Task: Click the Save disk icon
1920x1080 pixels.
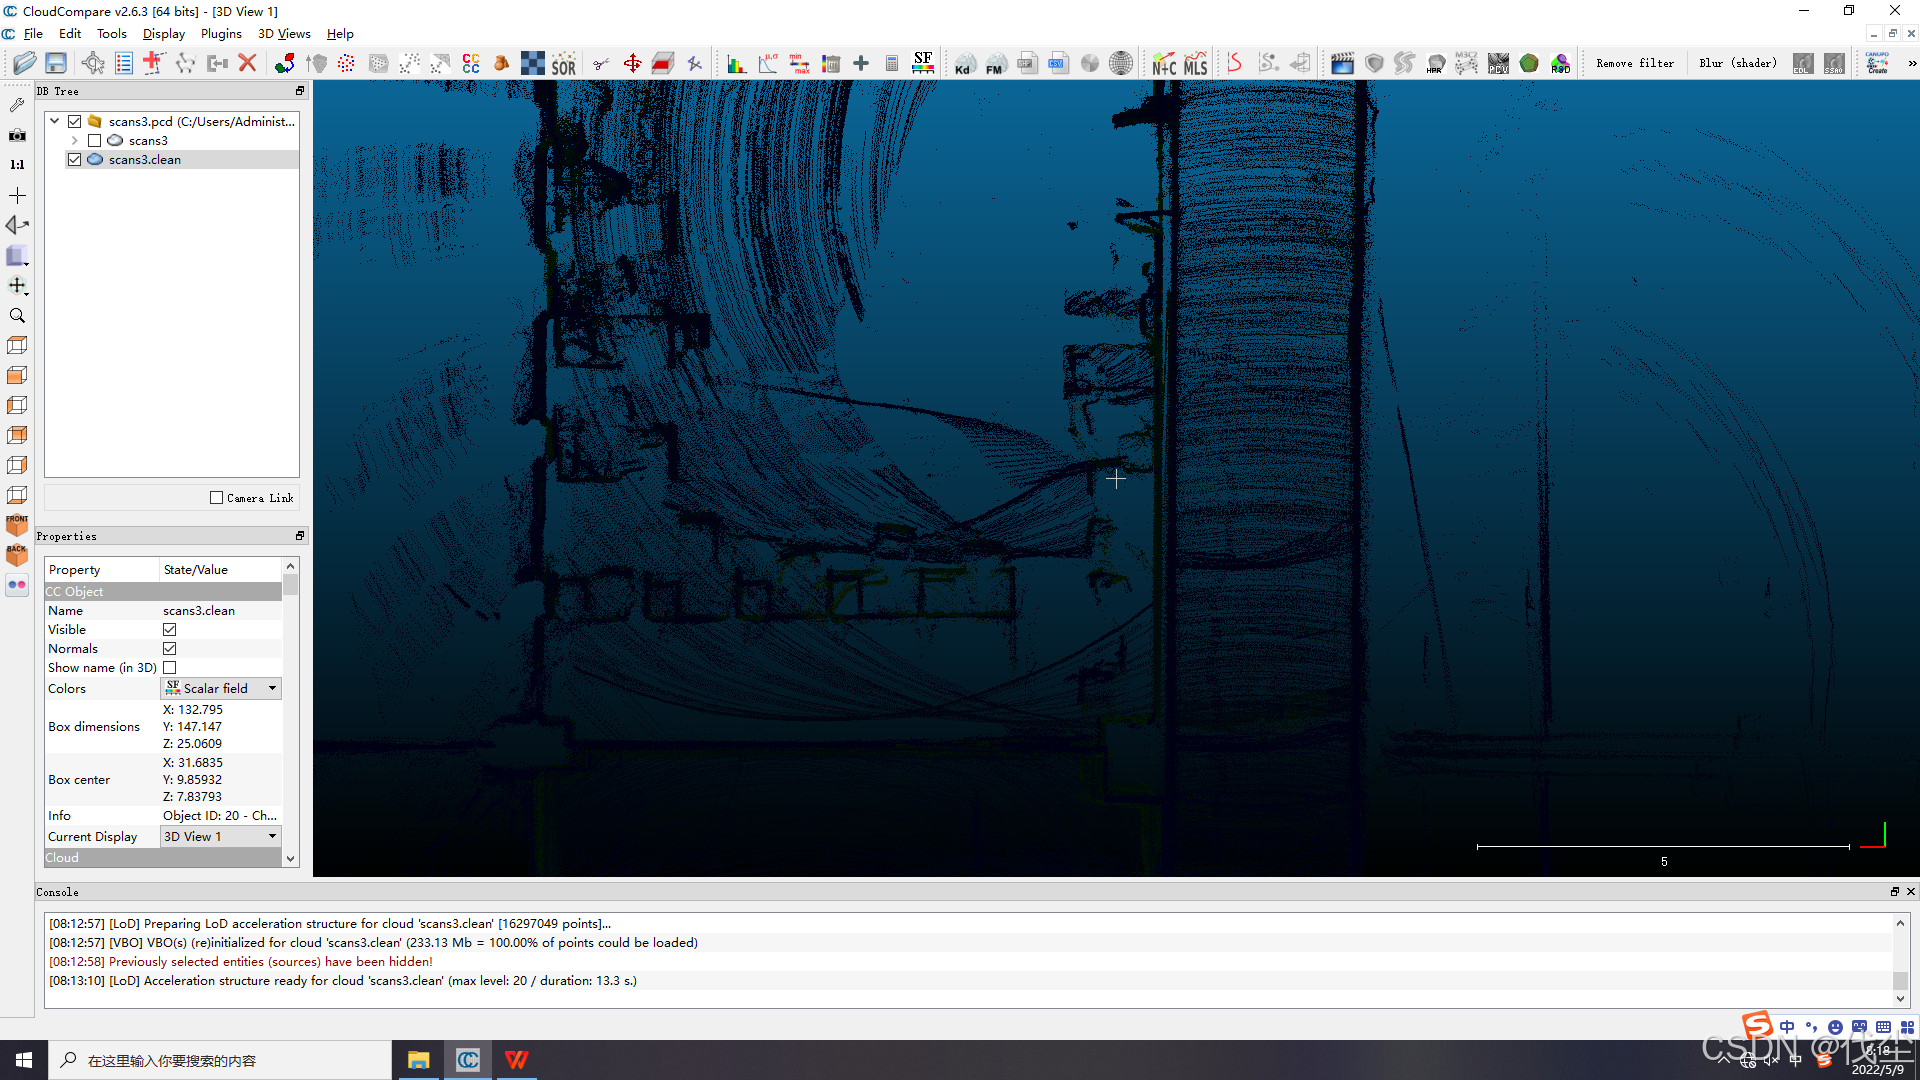Action: tap(56, 64)
